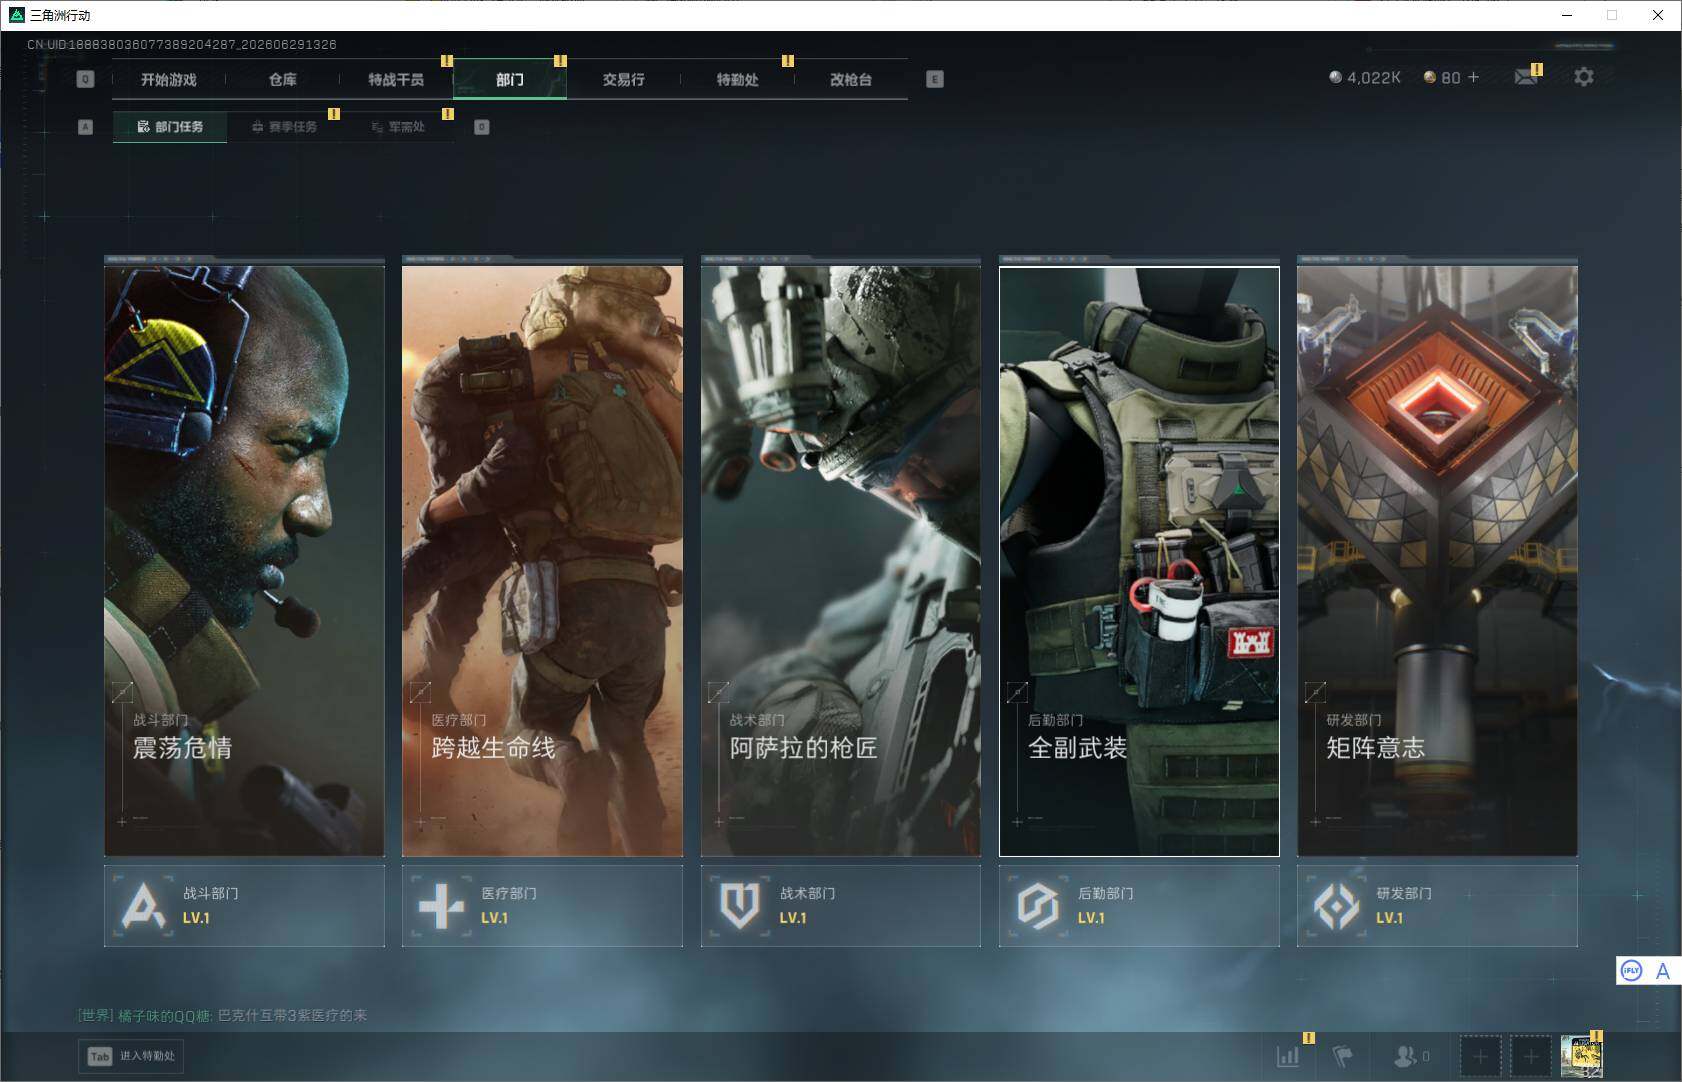Click the 战斗部门 emblem icon
Image resolution: width=1682 pixels, height=1082 pixels.
tap(143, 906)
